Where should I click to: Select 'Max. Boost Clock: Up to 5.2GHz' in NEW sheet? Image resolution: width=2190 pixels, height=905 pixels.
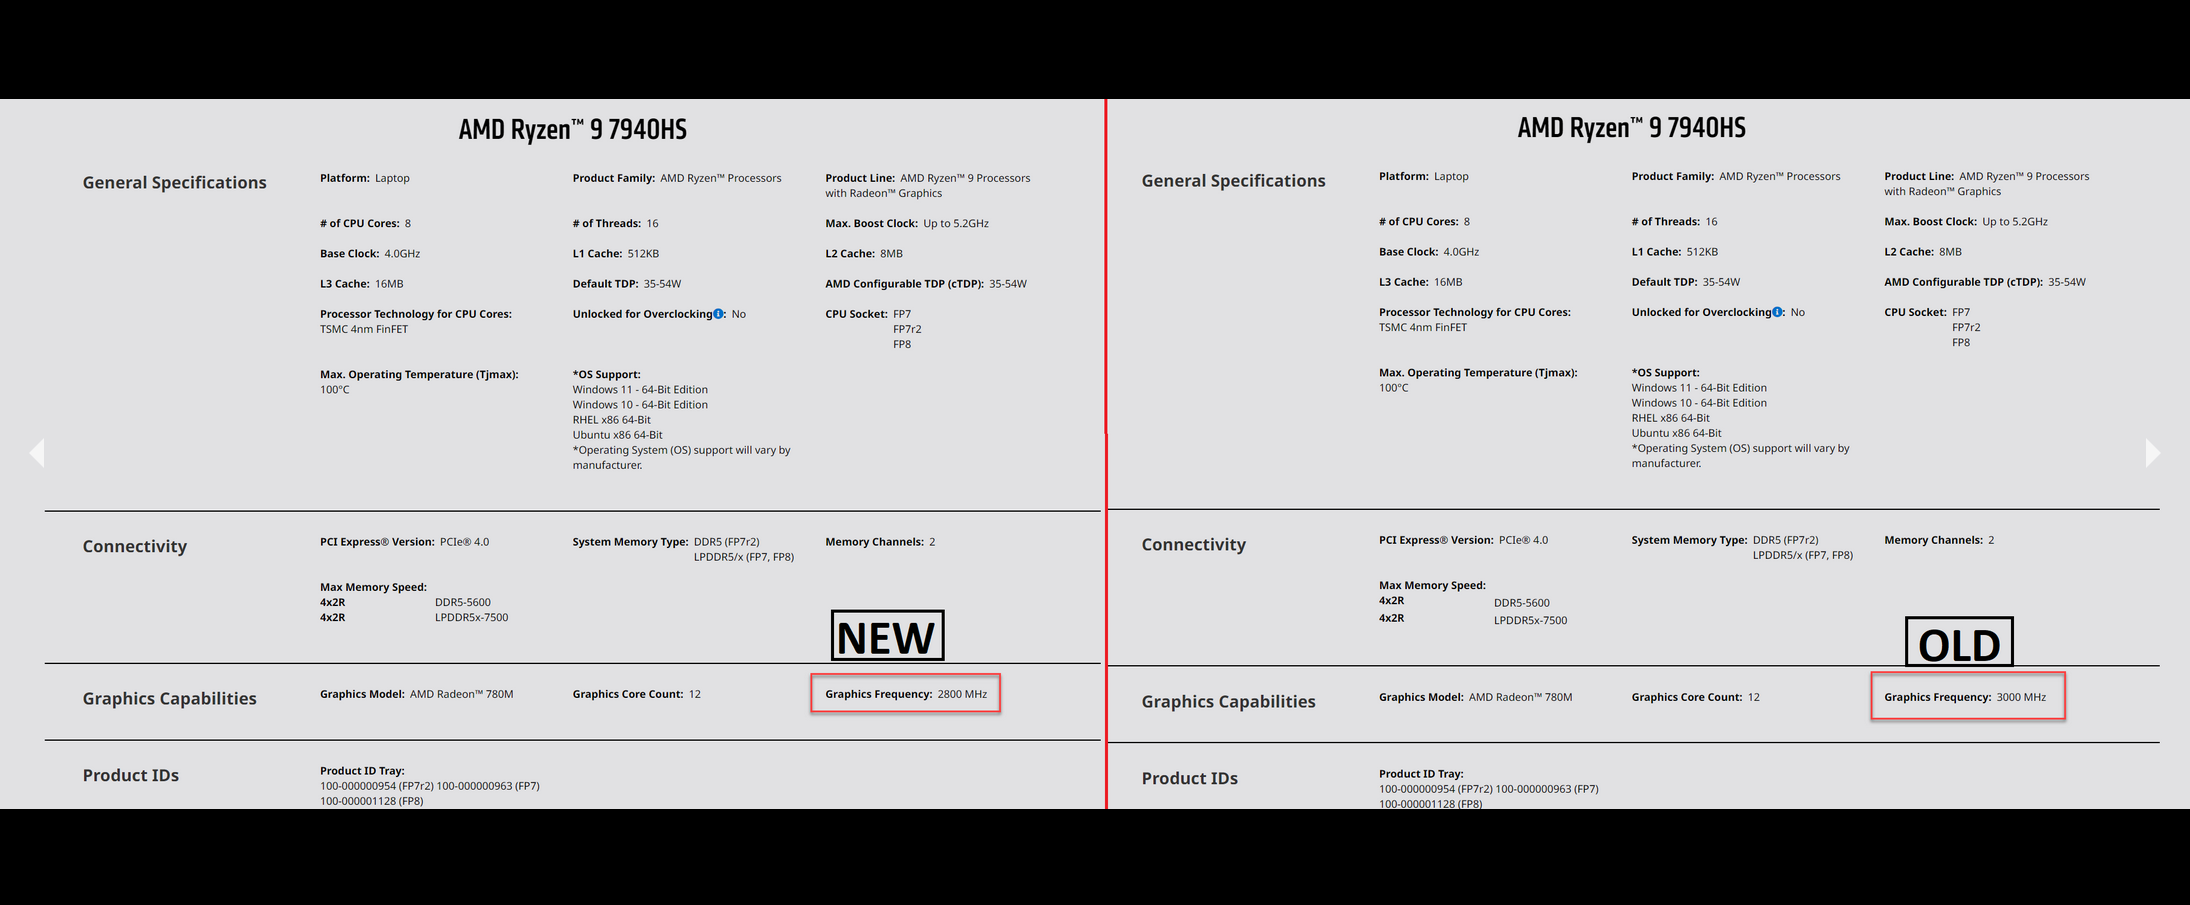pyautogui.click(x=907, y=223)
